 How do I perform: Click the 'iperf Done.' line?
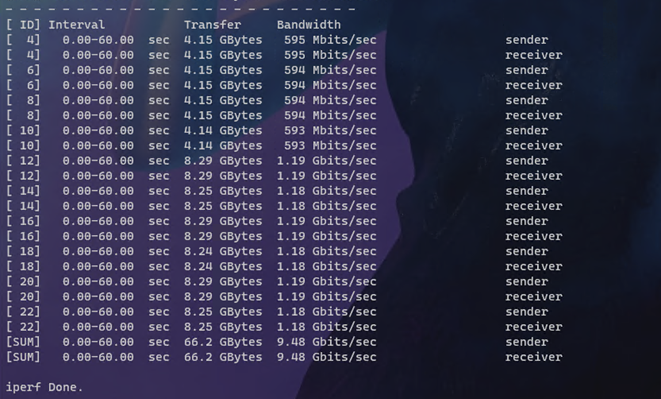44,387
